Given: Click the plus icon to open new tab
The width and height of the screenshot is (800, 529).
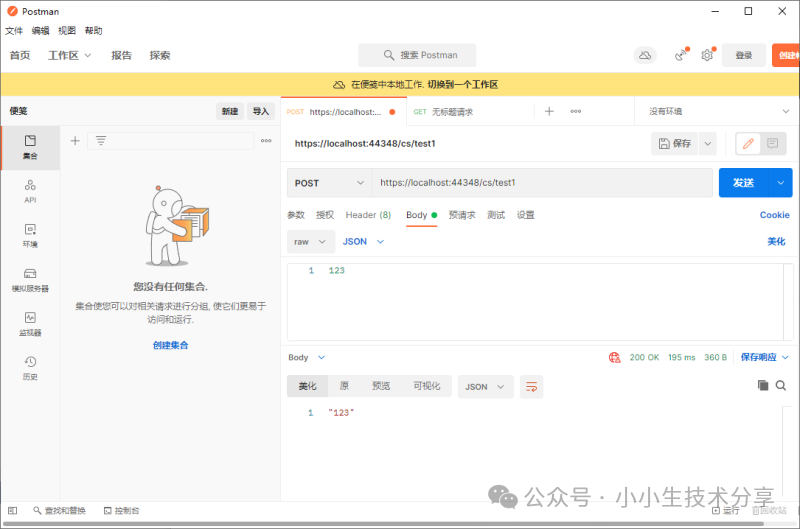Looking at the screenshot, I should coord(549,112).
